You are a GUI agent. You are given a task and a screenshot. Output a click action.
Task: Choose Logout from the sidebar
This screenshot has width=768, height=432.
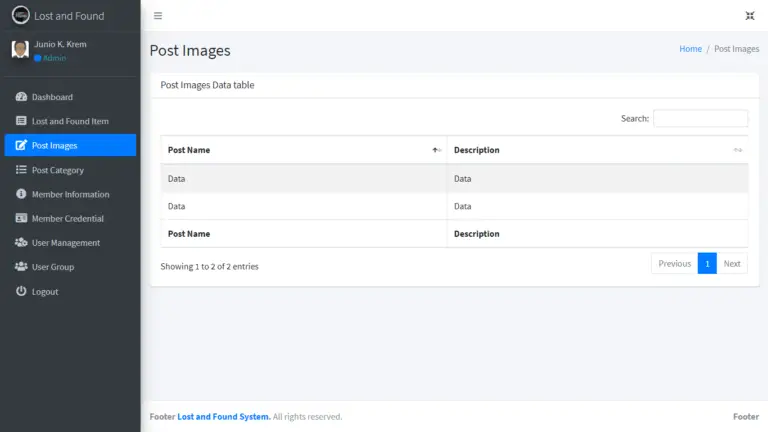click(71, 291)
